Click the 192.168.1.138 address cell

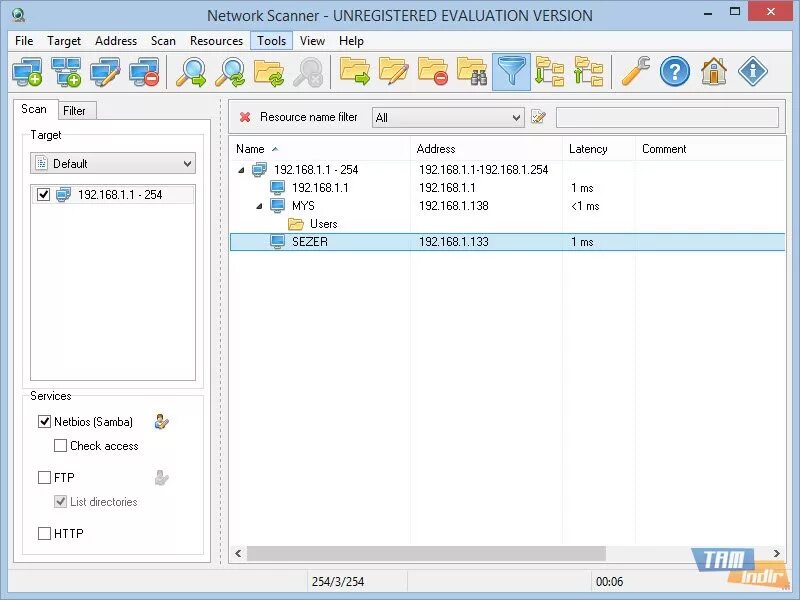[454, 206]
